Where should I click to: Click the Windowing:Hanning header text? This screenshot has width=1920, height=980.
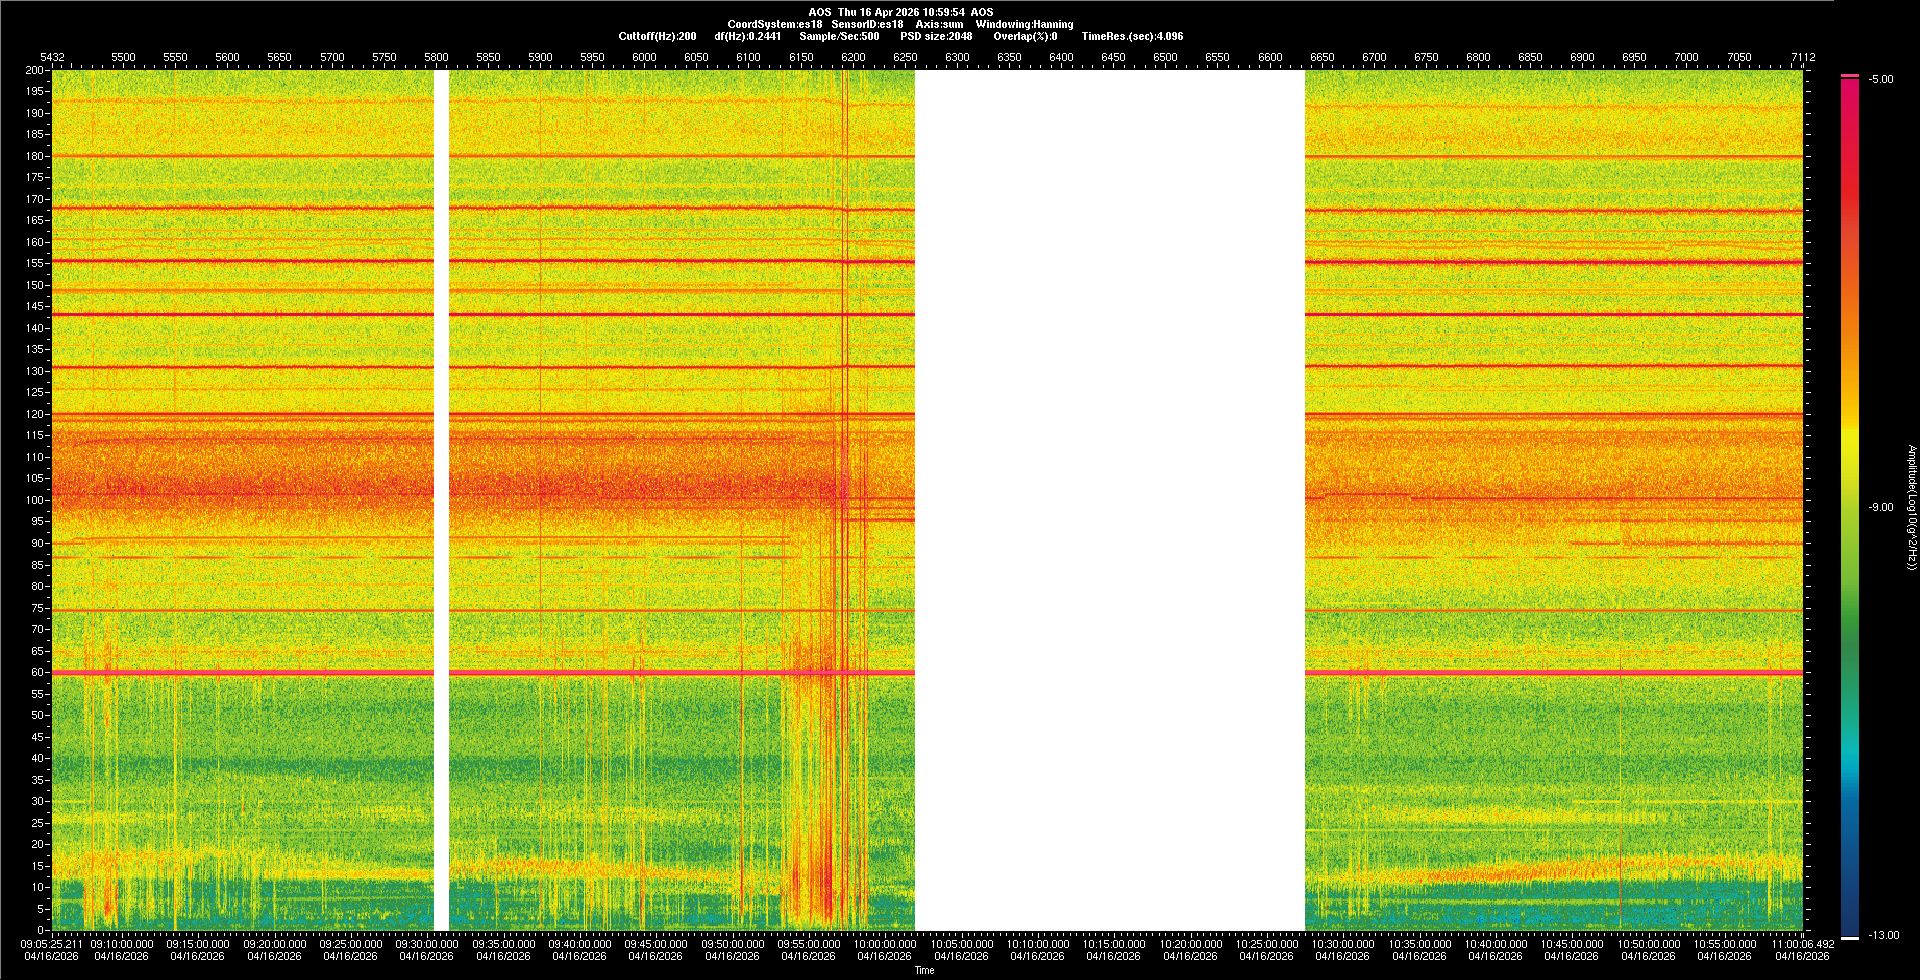click(x=1024, y=25)
